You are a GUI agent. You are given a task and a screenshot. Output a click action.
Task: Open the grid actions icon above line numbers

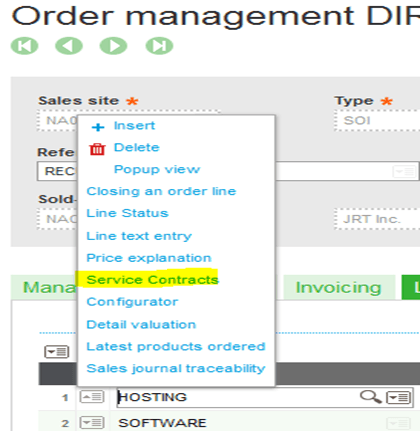pos(57,351)
